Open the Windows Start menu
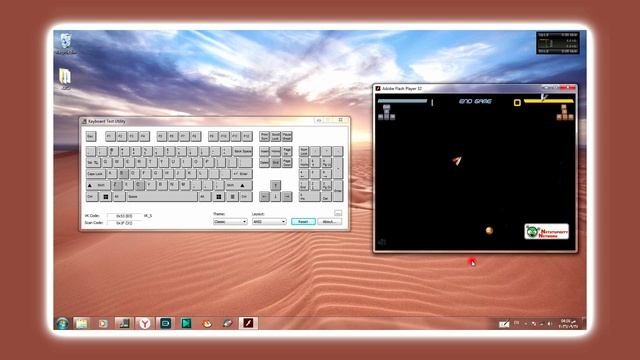The width and height of the screenshot is (640, 360). pyautogui.click(x=62, y=324)
